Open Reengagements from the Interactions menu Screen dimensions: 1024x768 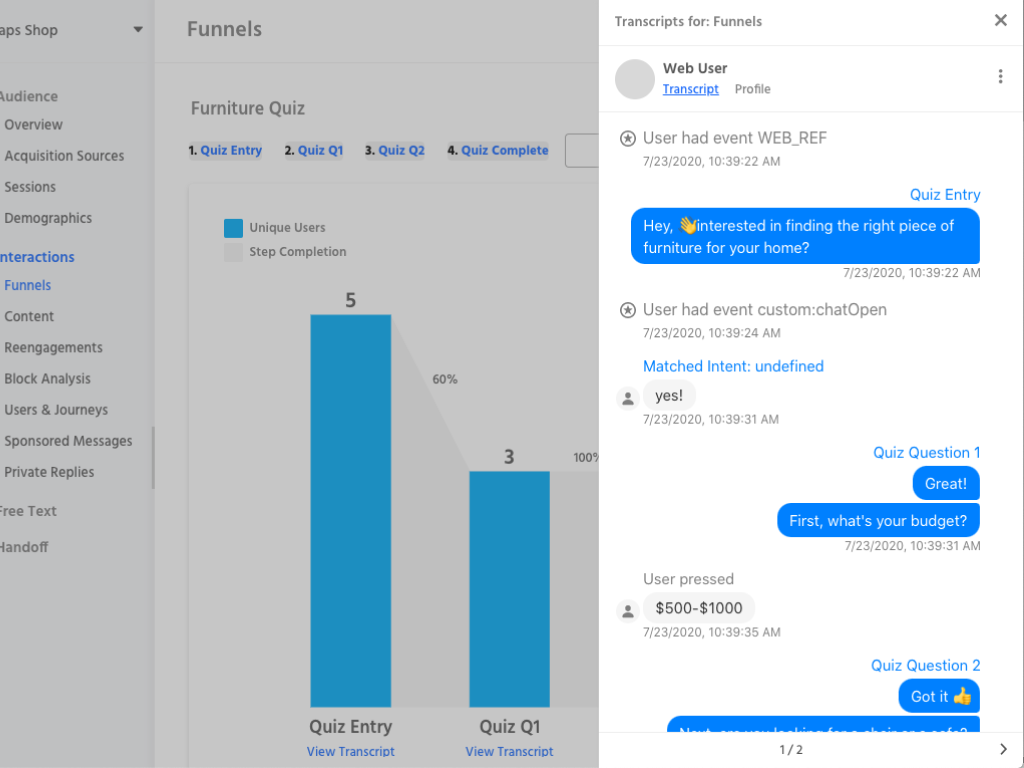coord(53,347)
